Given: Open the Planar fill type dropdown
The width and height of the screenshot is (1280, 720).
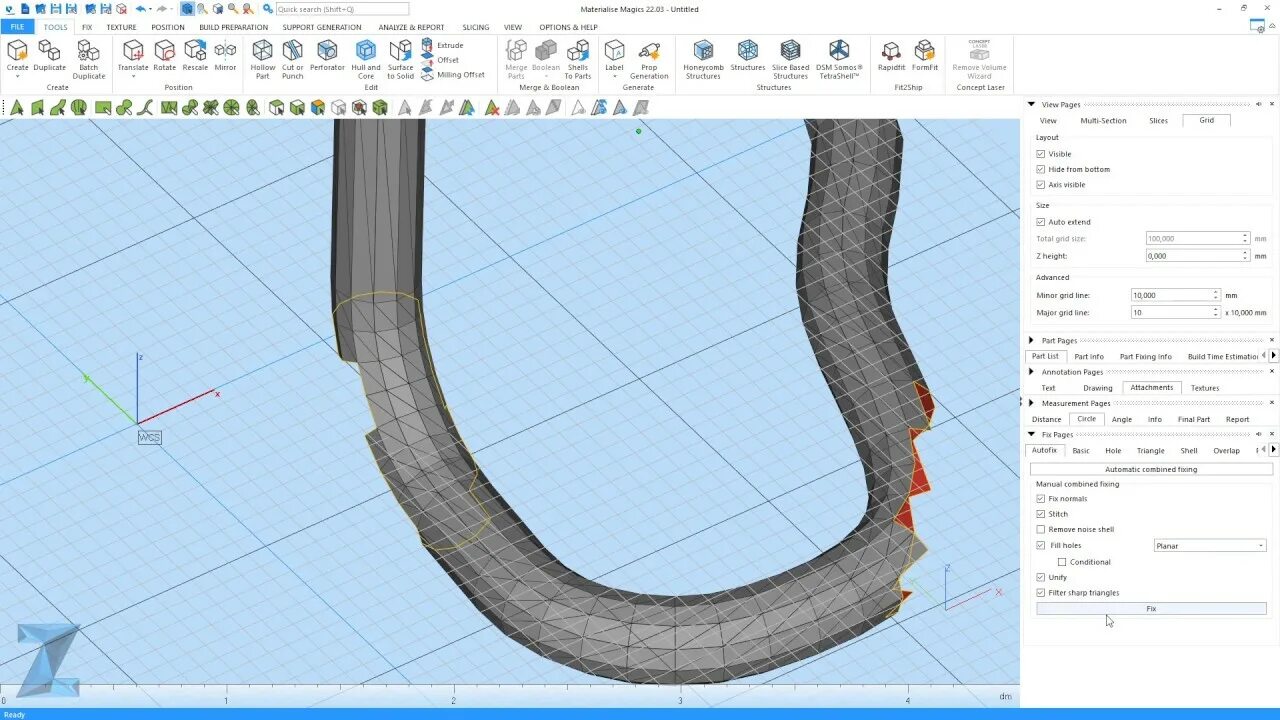Looking at the screenshot, I should (1210, 546).
